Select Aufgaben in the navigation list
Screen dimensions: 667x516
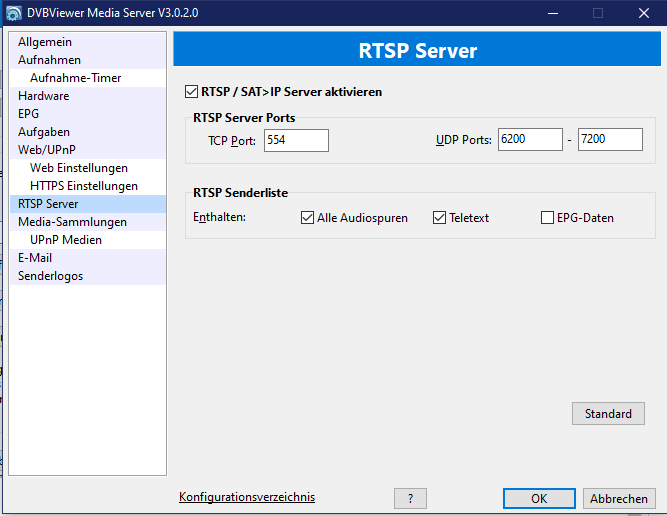pyautogui.click(x=88, y=132)
